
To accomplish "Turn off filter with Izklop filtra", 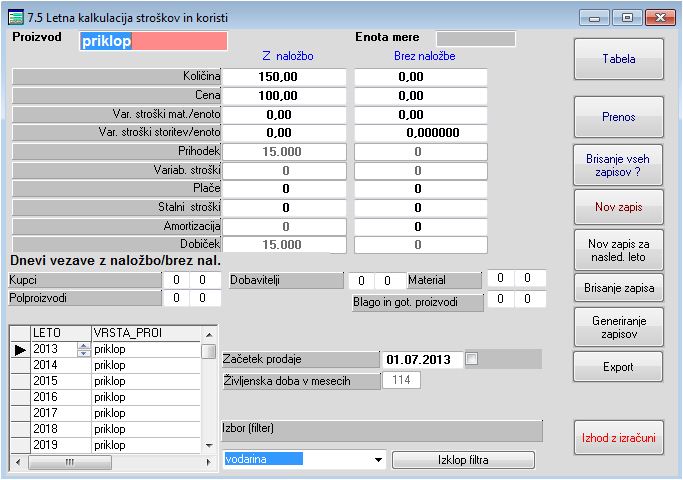I will [463, 460].
